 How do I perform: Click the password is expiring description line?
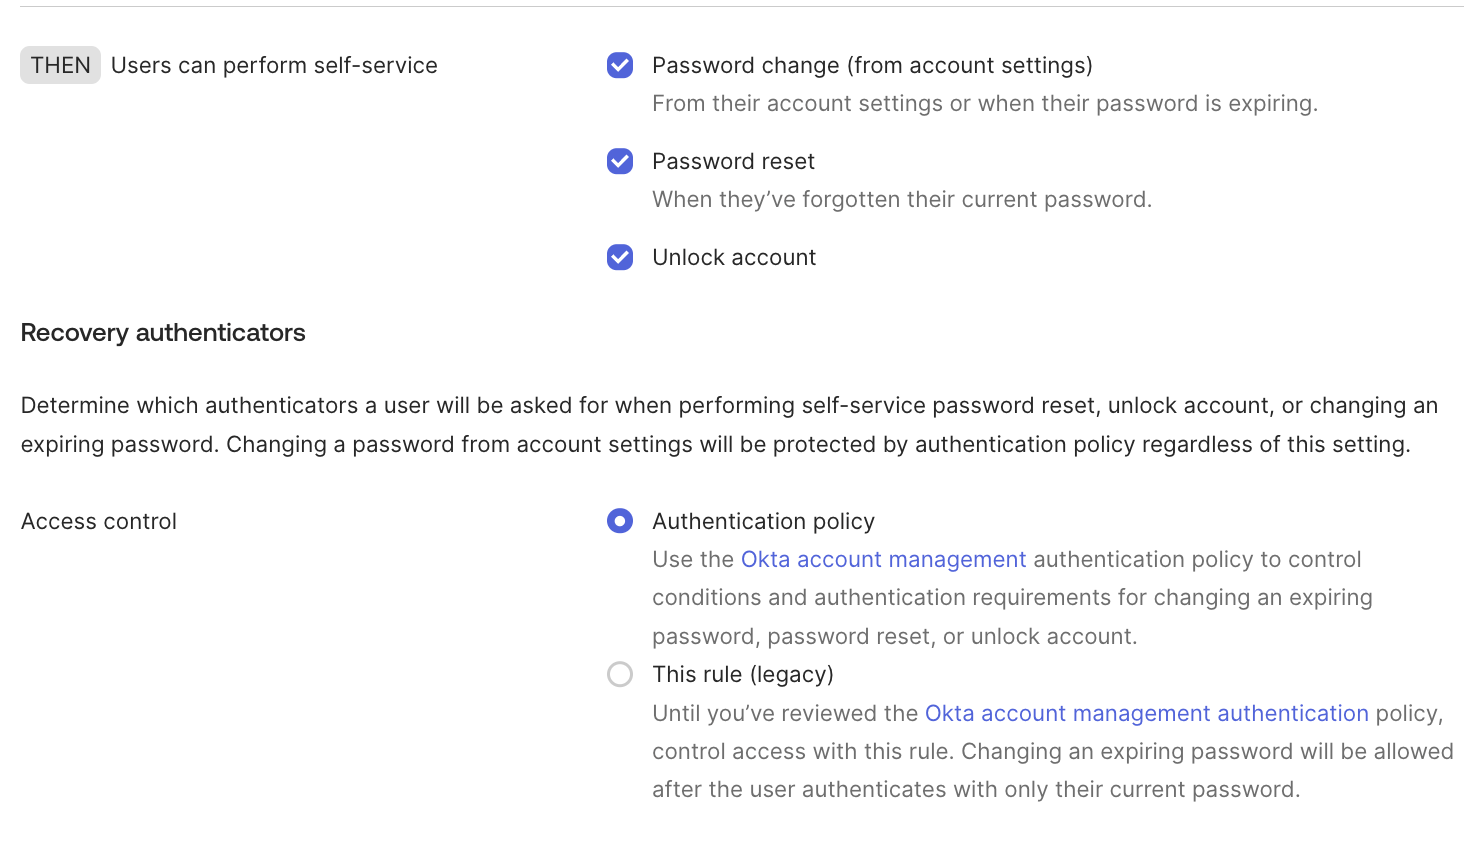click(x=985, y=103)
